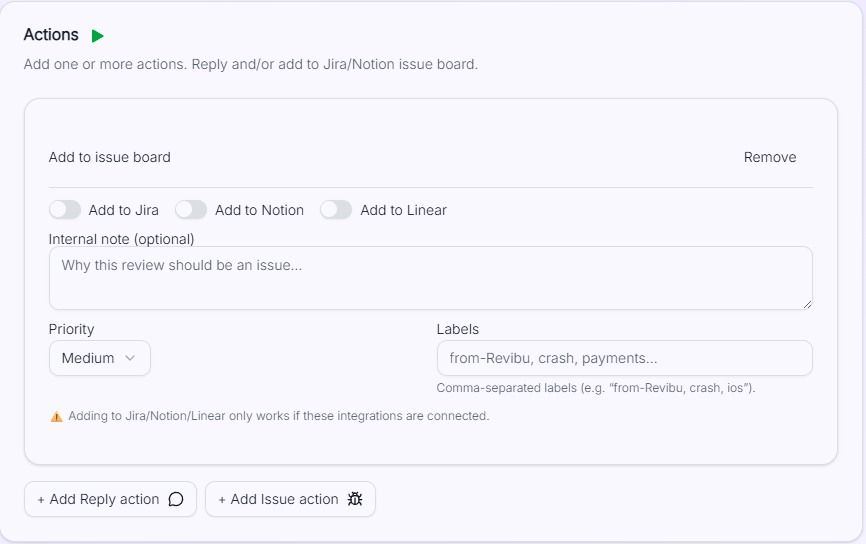Click the speech bubble icon on Add Reply

click(176, 499)
